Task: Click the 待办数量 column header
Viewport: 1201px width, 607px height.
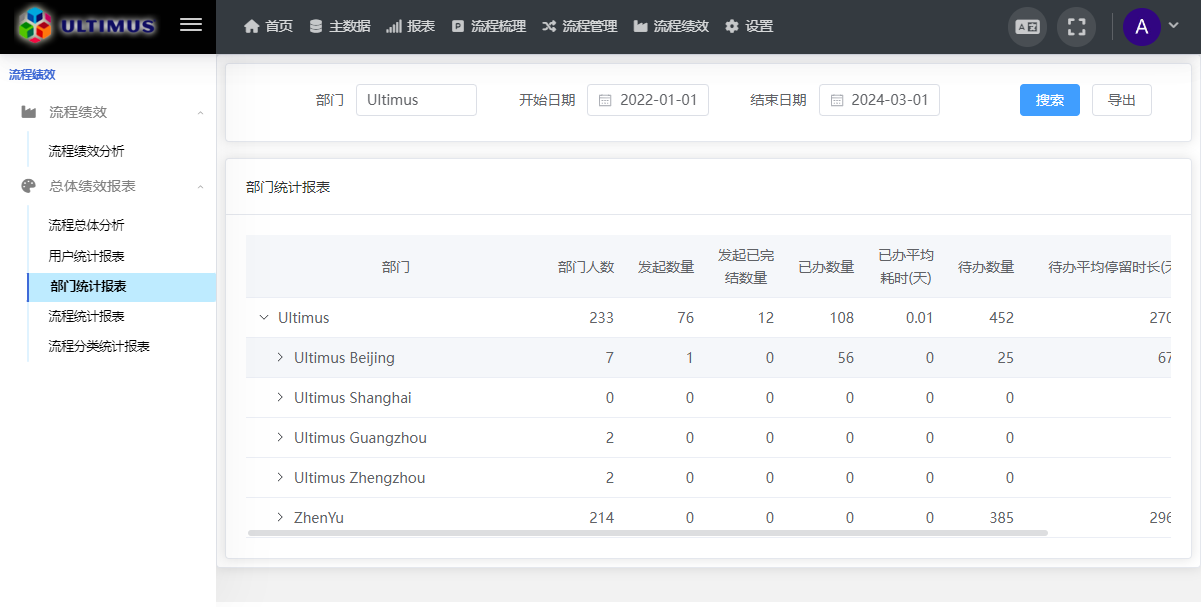Action: pyautogui.click(x=986, y=267)
